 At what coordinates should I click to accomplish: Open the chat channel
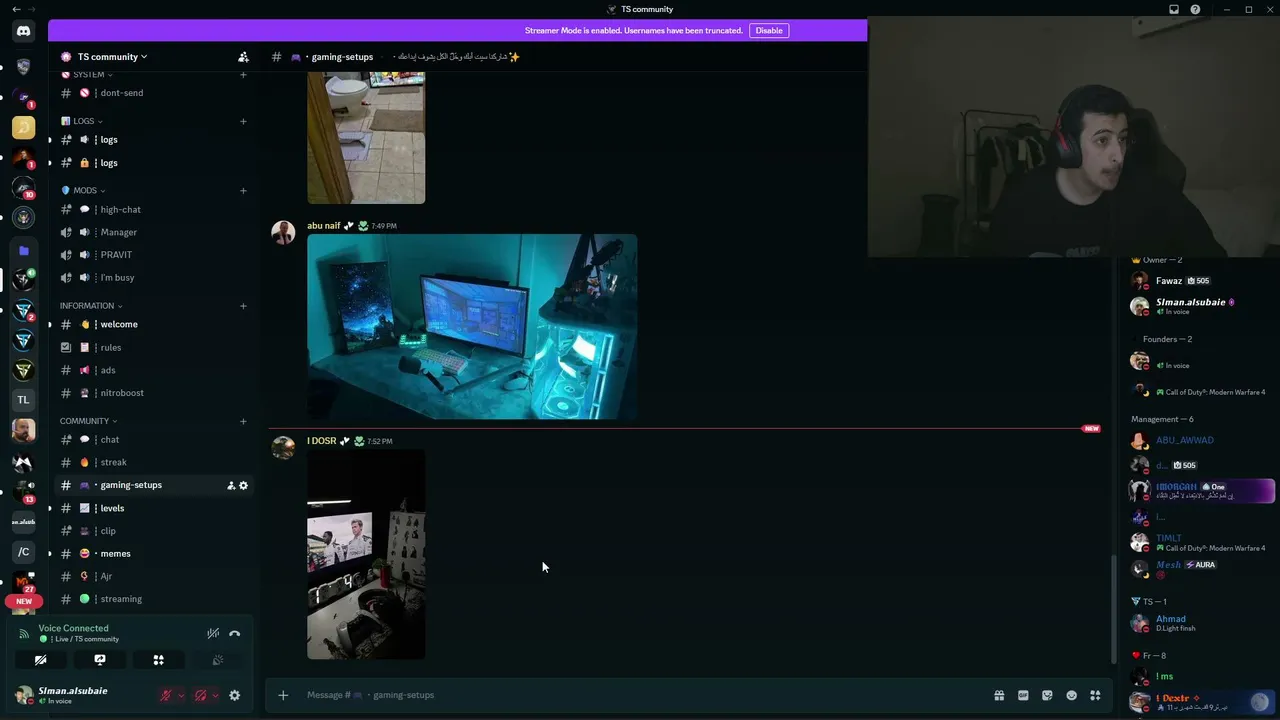click(153, 439)
